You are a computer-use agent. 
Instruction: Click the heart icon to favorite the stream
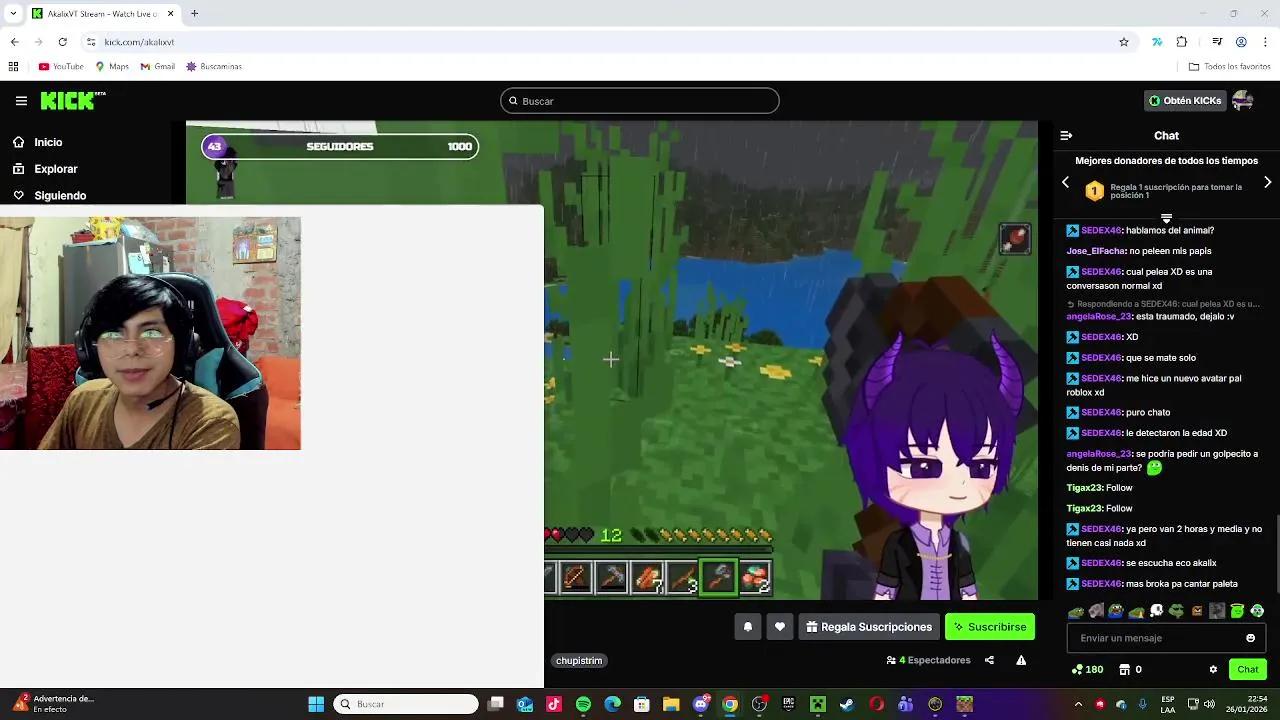779,627
